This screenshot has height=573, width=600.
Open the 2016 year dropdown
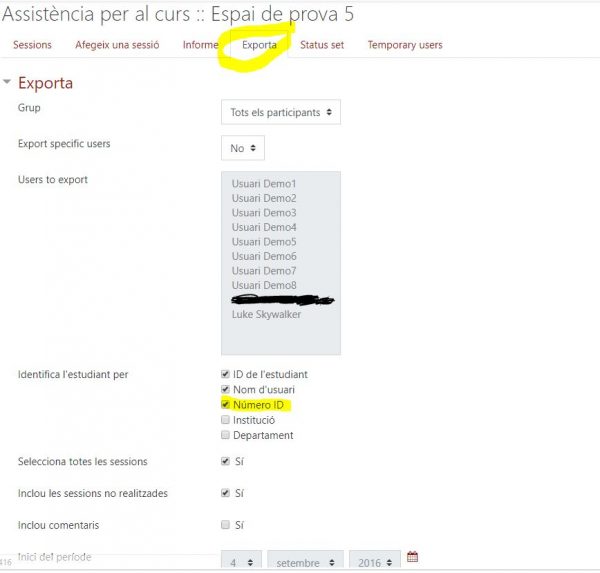click(374, 562)
